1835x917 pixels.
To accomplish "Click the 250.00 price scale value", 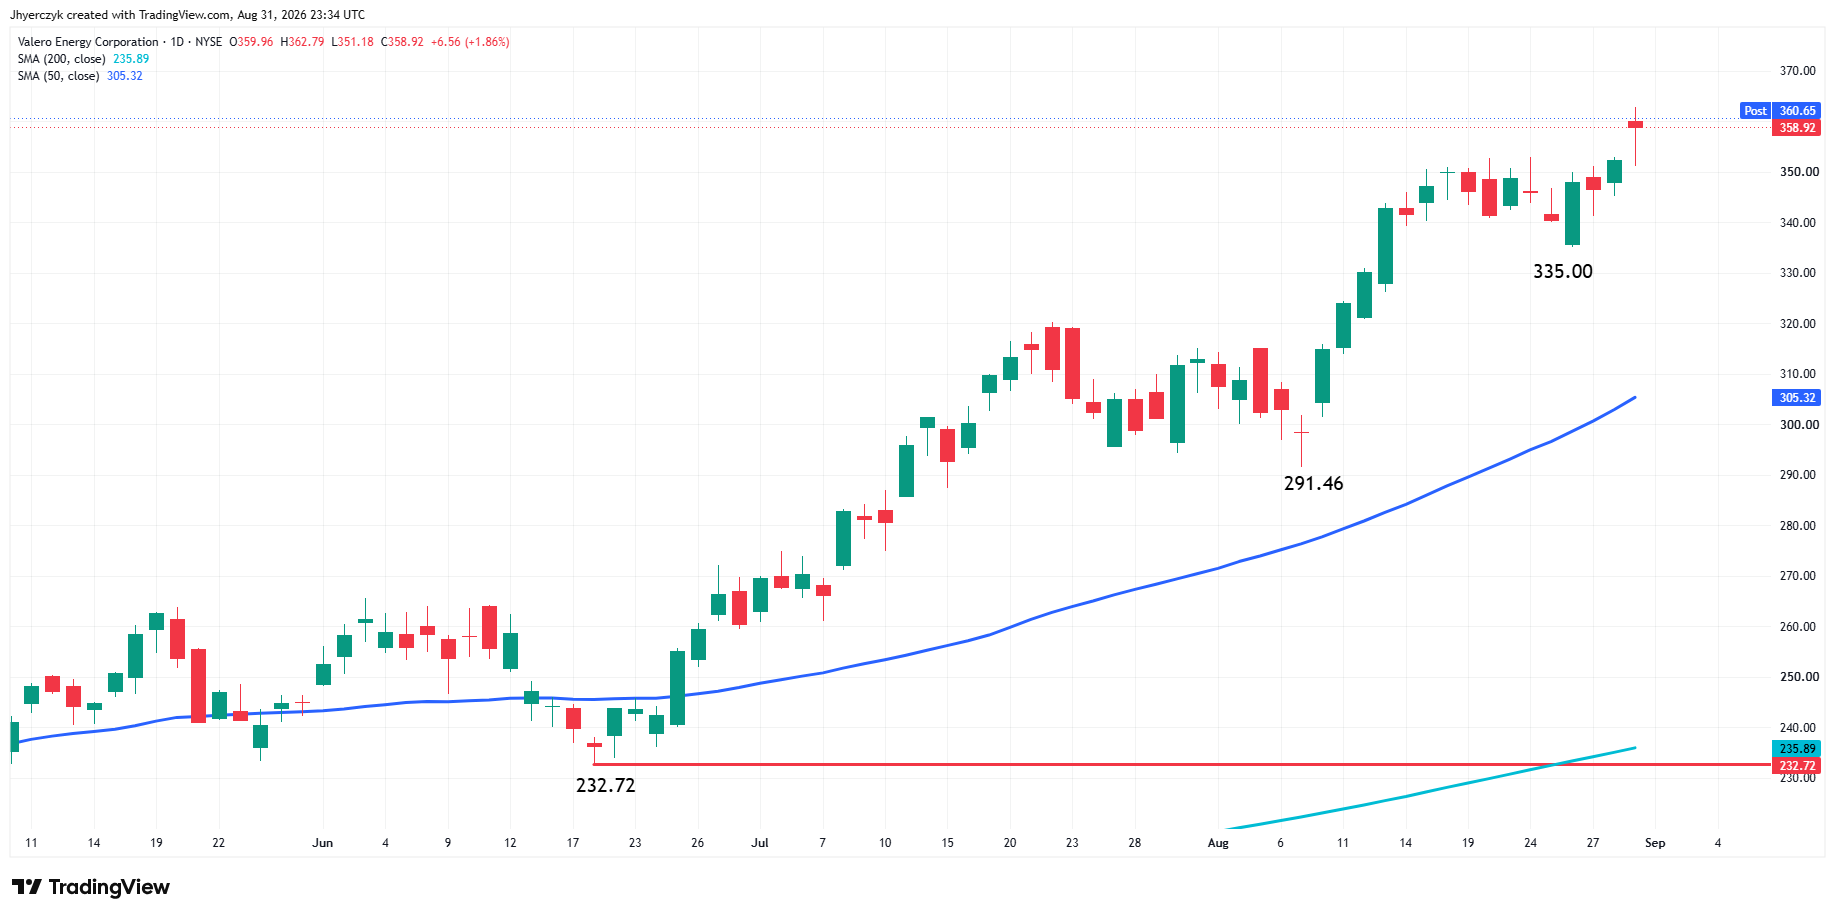I will click(x=1797, y=677).
